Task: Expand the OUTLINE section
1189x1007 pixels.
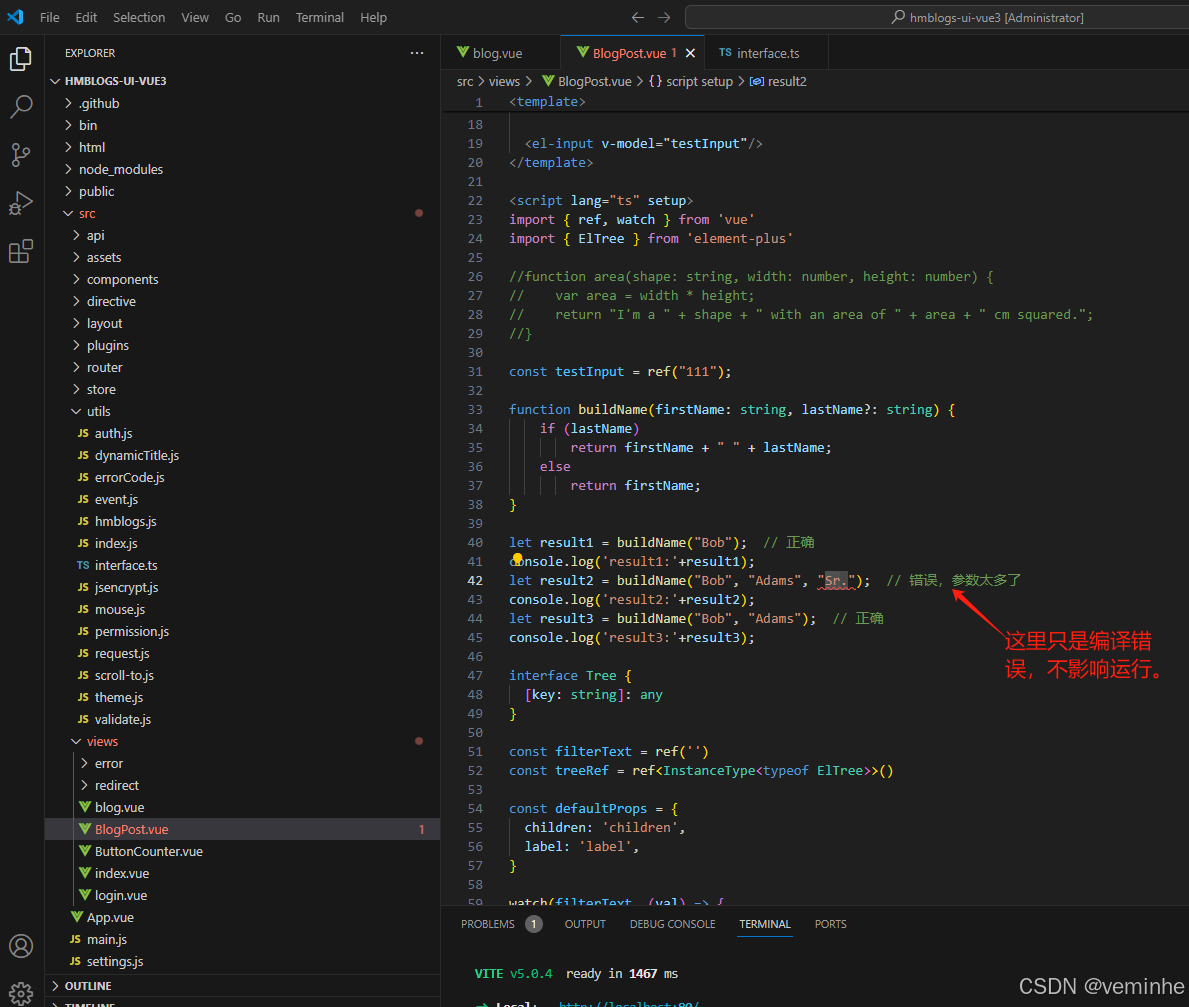Action: pos(243,986)
